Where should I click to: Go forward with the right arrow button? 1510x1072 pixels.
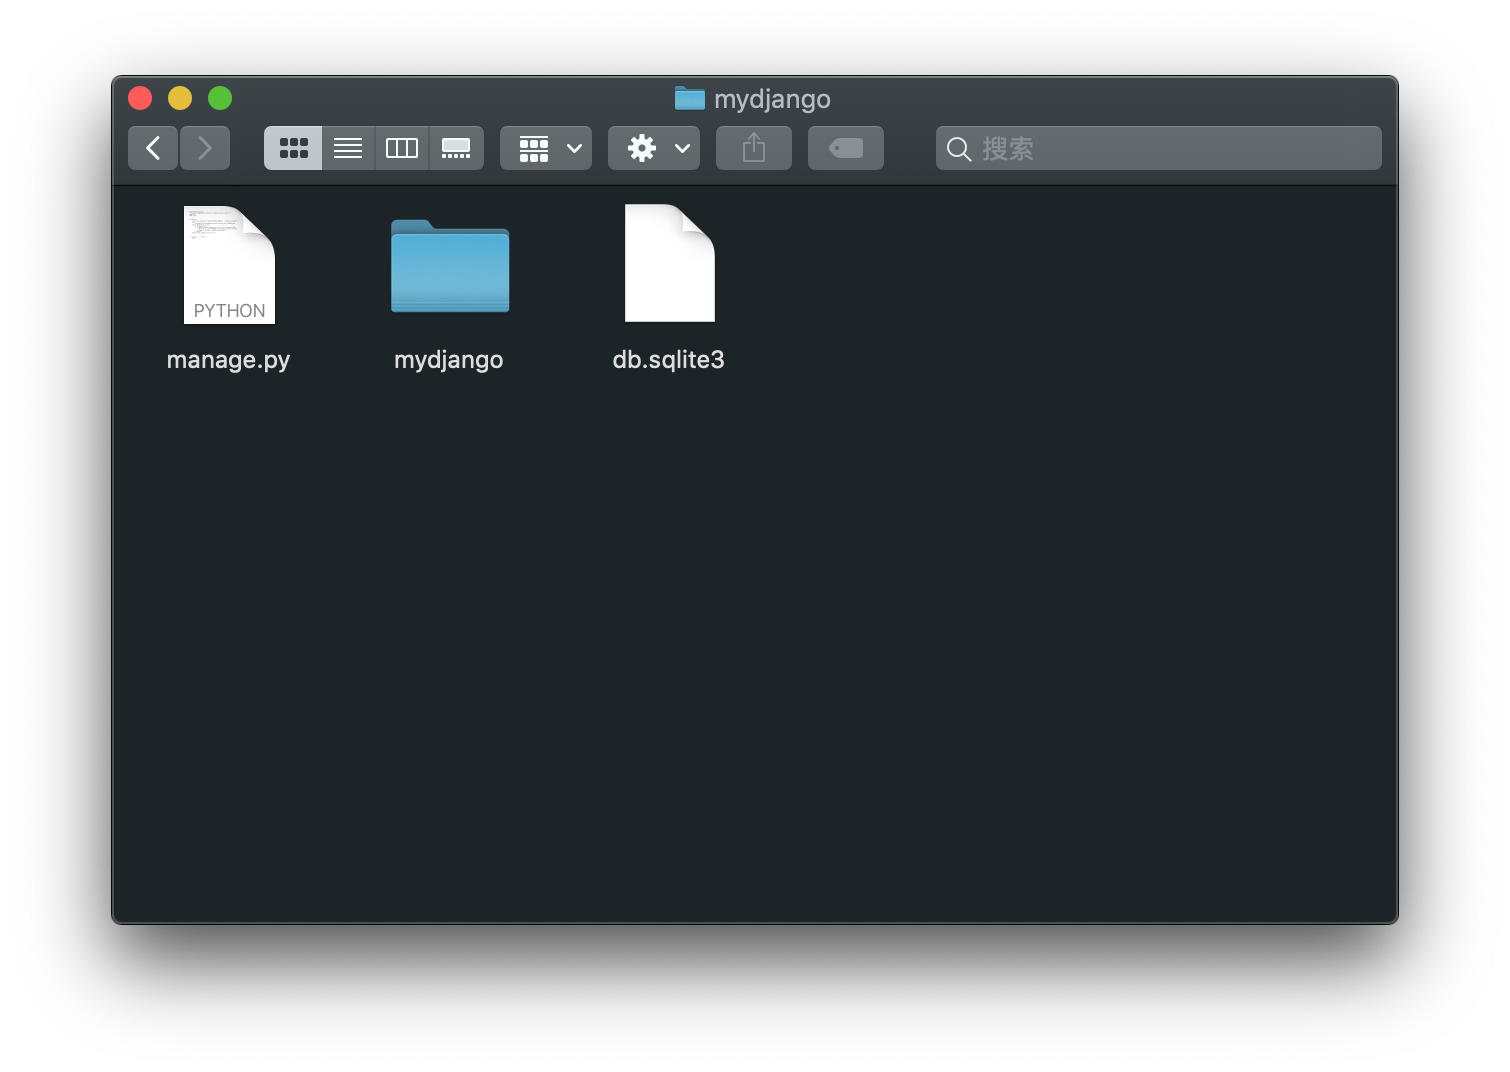(205, 148)
